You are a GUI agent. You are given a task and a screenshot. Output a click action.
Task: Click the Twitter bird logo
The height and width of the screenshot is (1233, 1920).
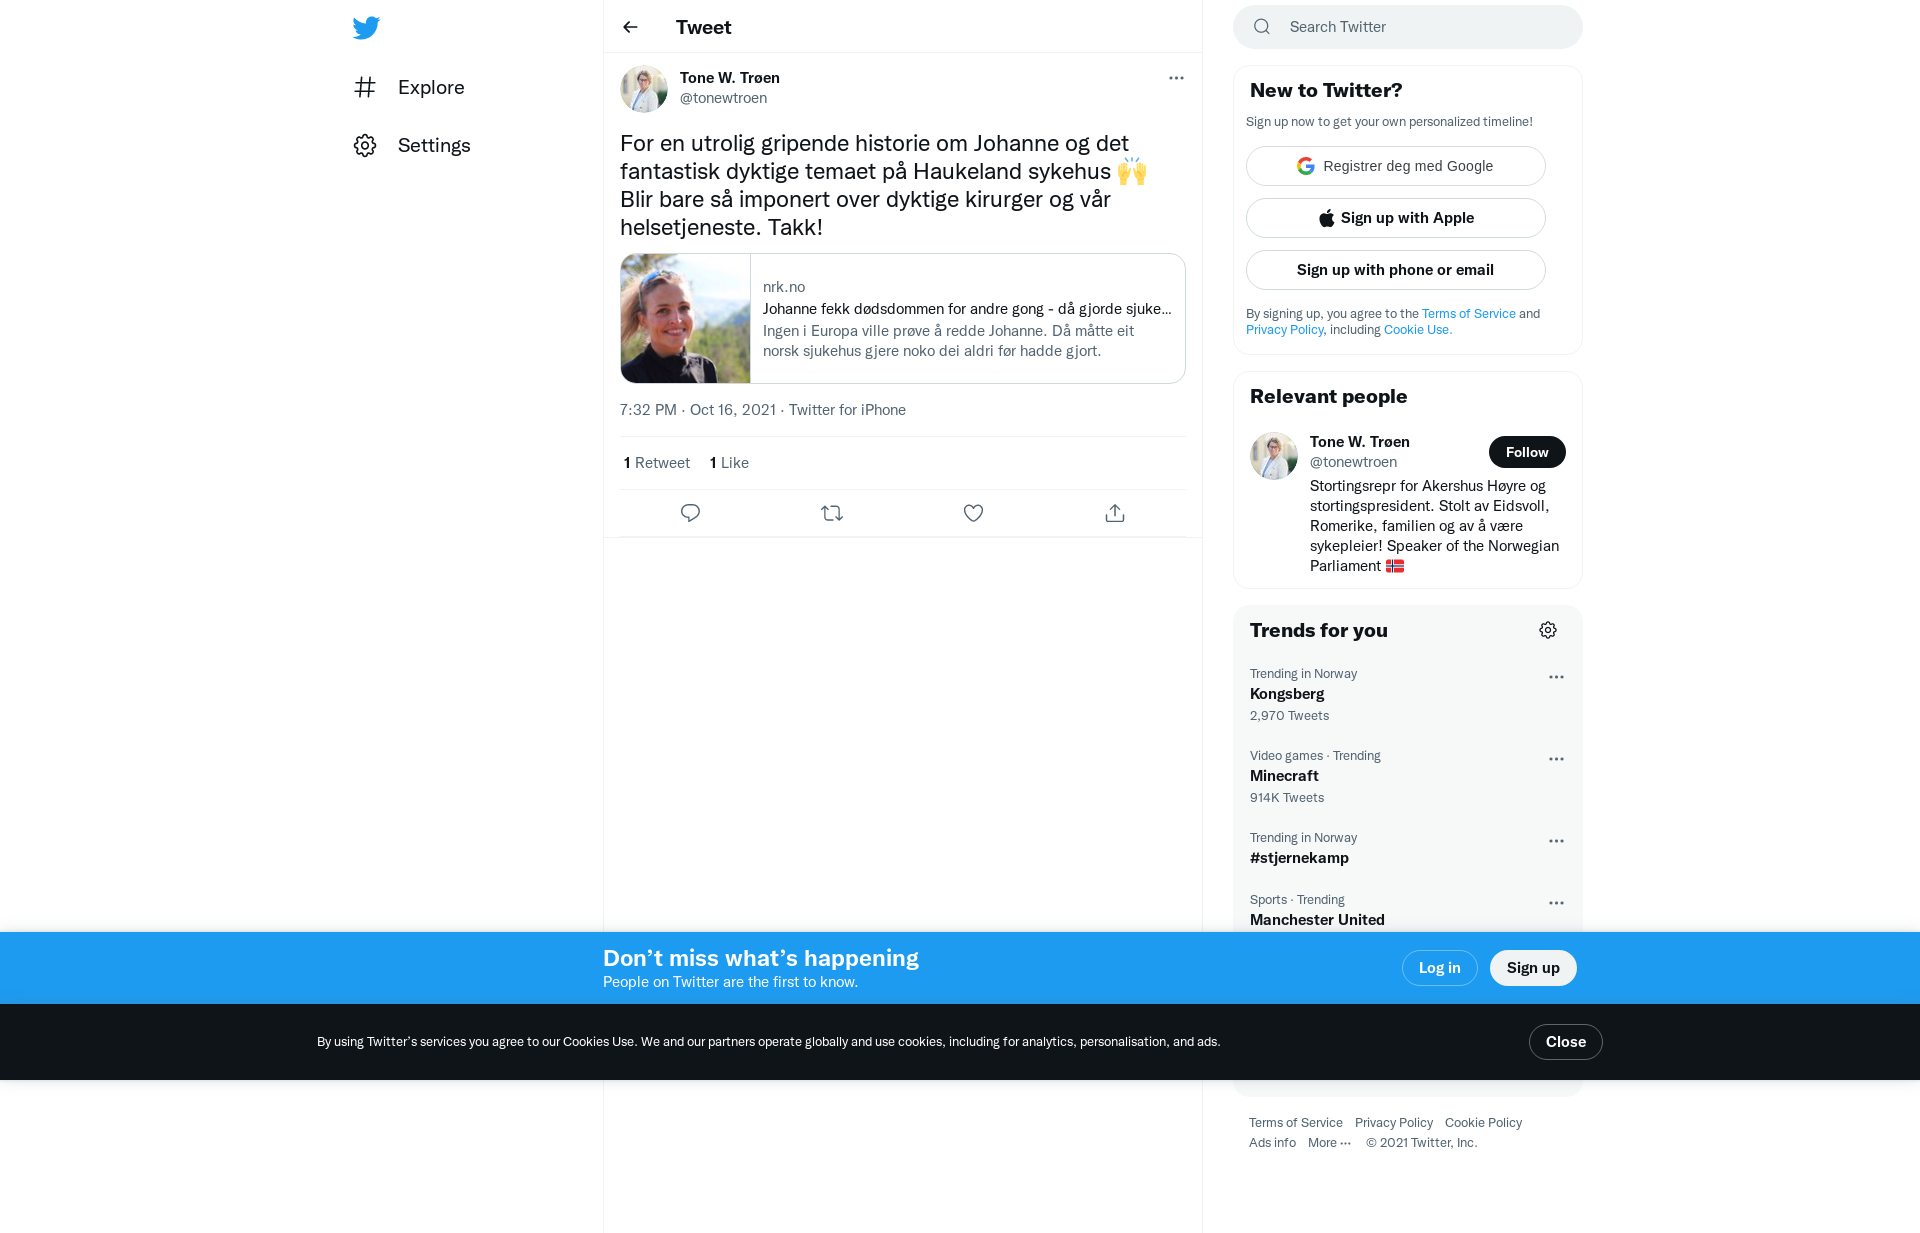click(x=366, y=28)
